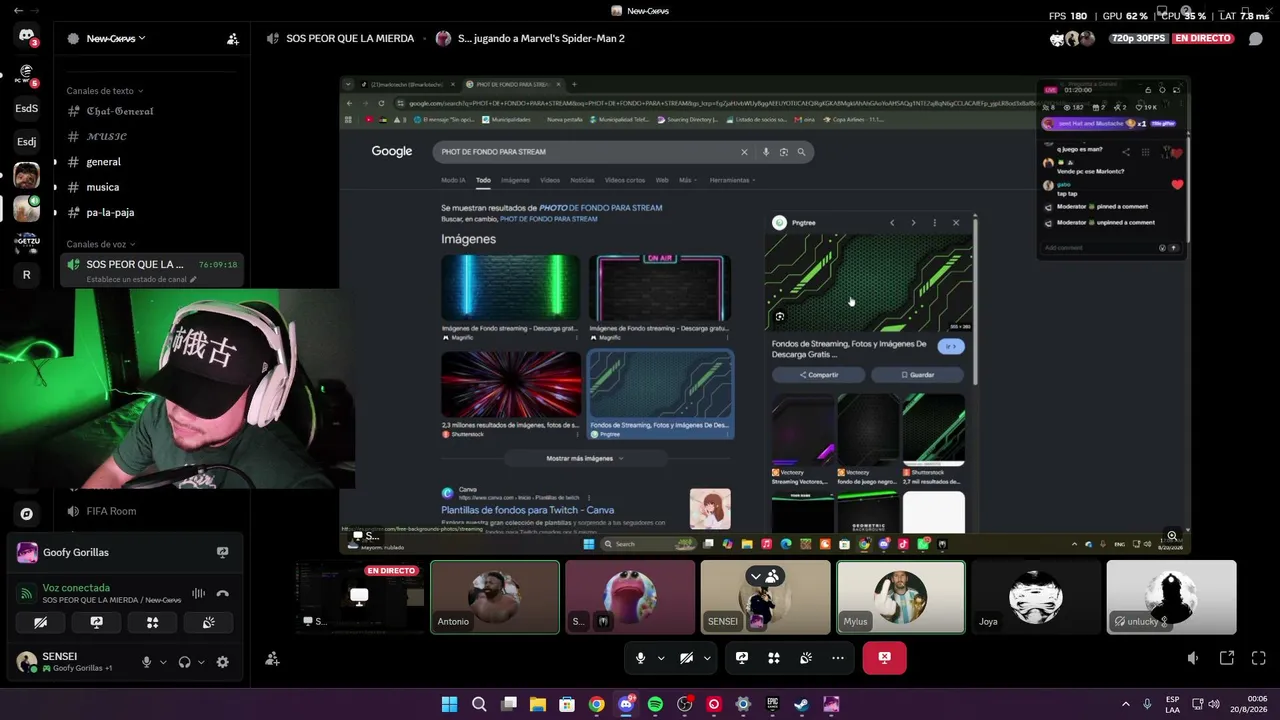The height and width of the screenshot is (720, 1280).
Task: Share your screen from the voice panel
Action: [x=96, y=622]
